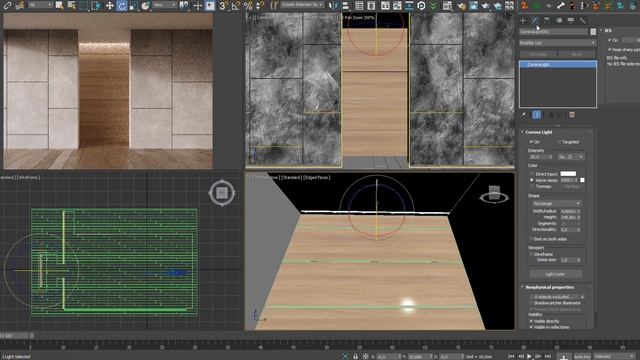The image size is (640, 360).
Task: Click the object color swatch beside name
Action: pos(593,31)
